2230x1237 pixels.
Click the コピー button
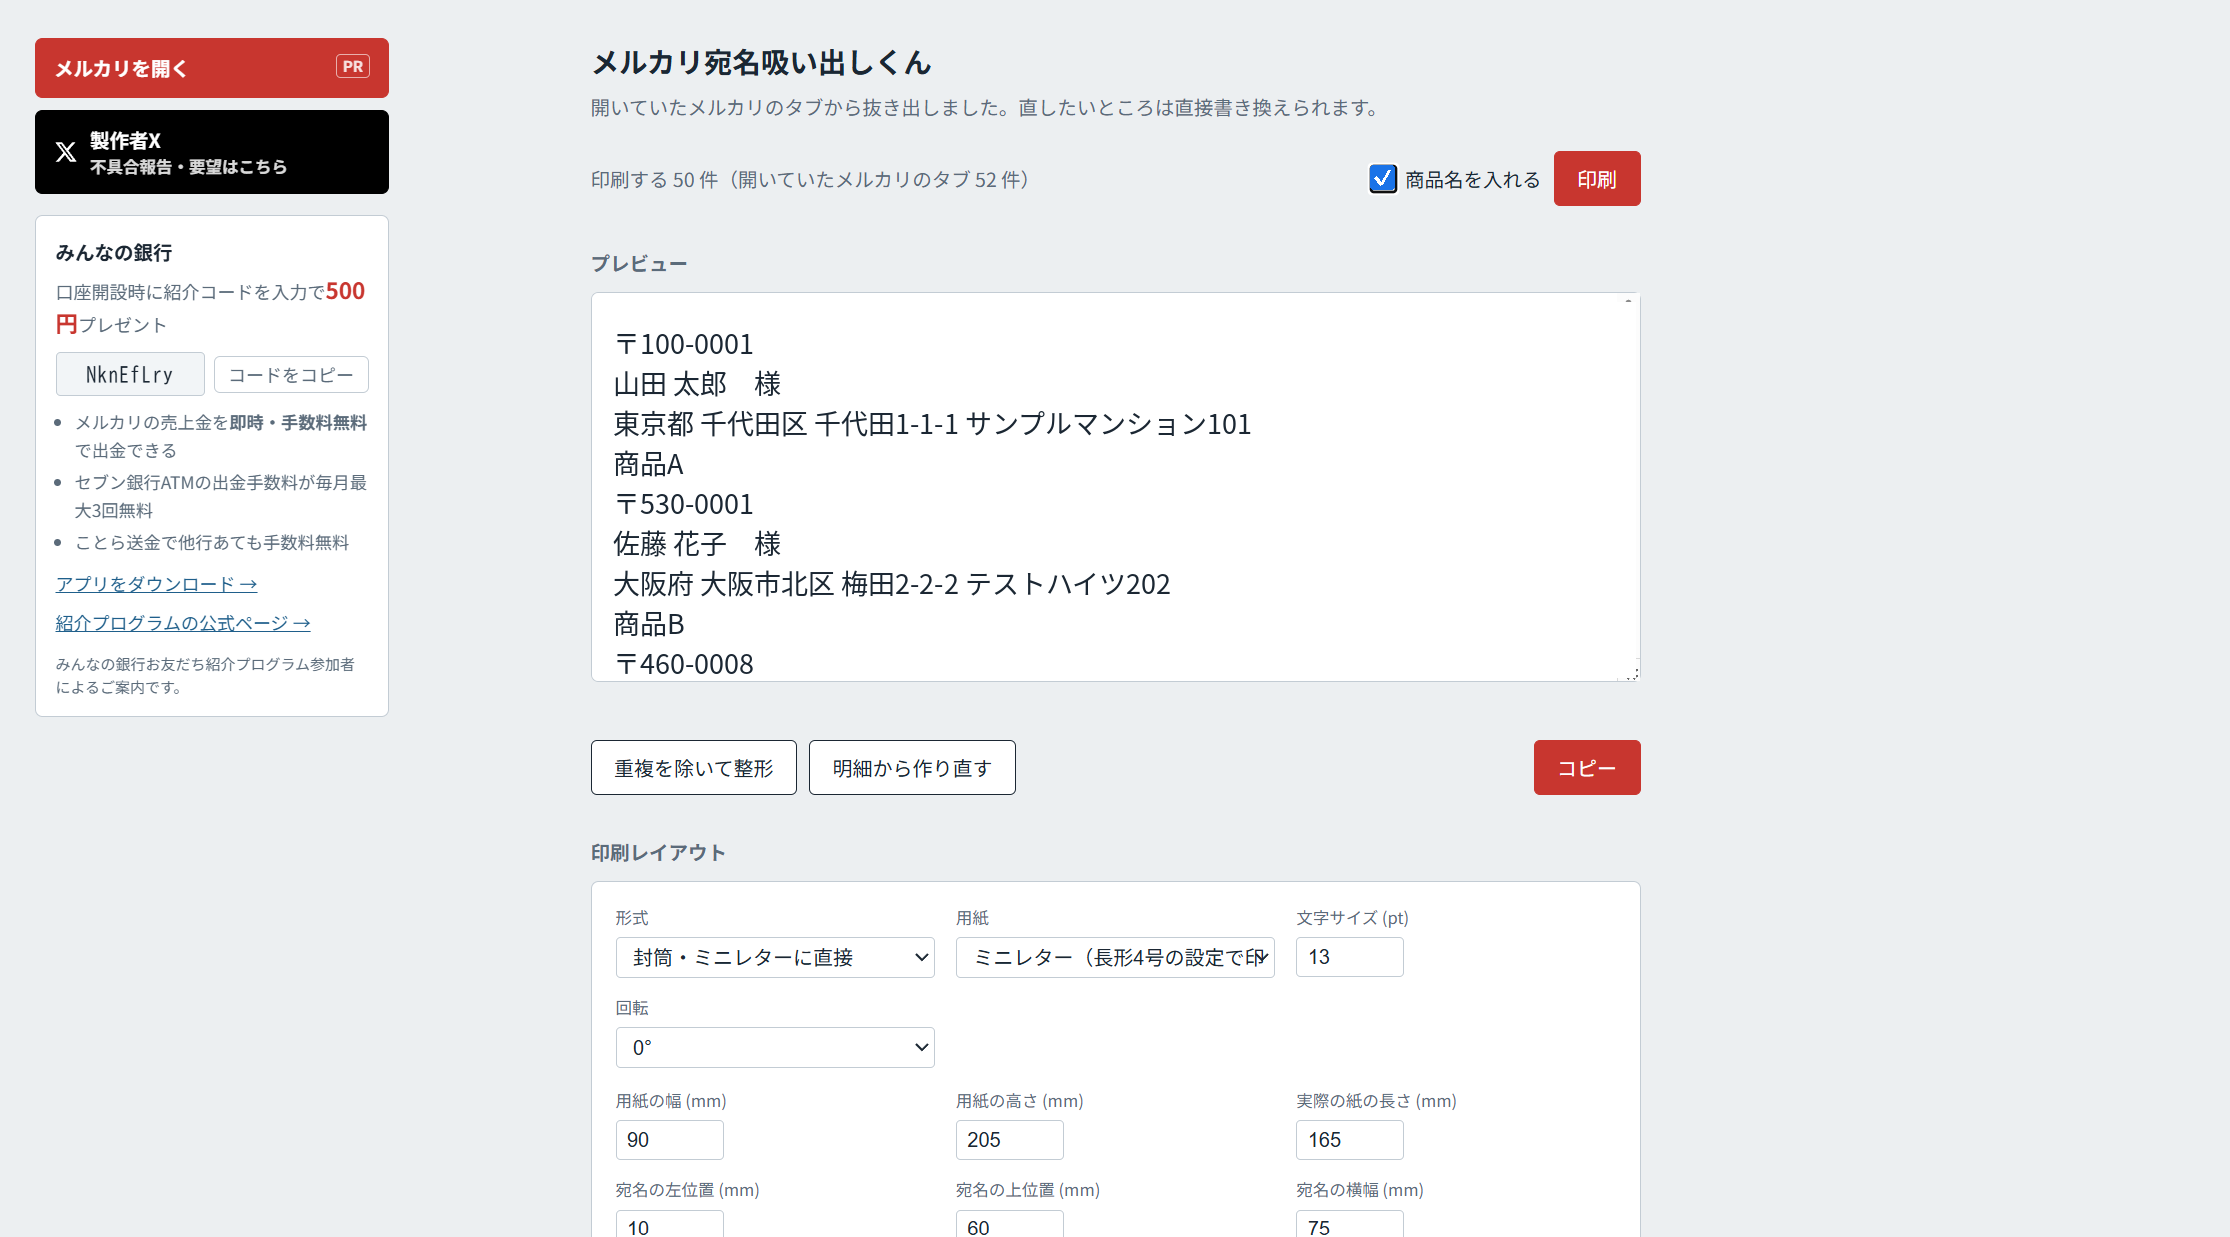pyautogui.click(x=1587, y=768)
